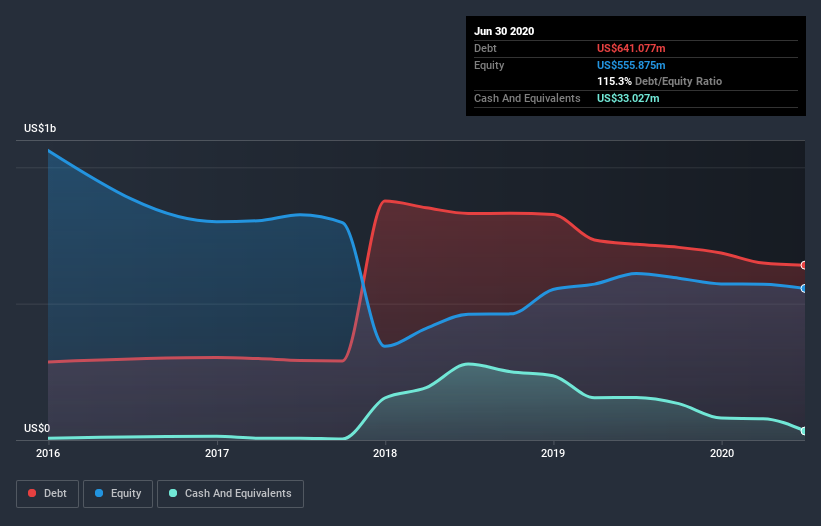821x526 pixels.
Task: Click the 2019 x-axis label
Action: click(x=553, y=453)
